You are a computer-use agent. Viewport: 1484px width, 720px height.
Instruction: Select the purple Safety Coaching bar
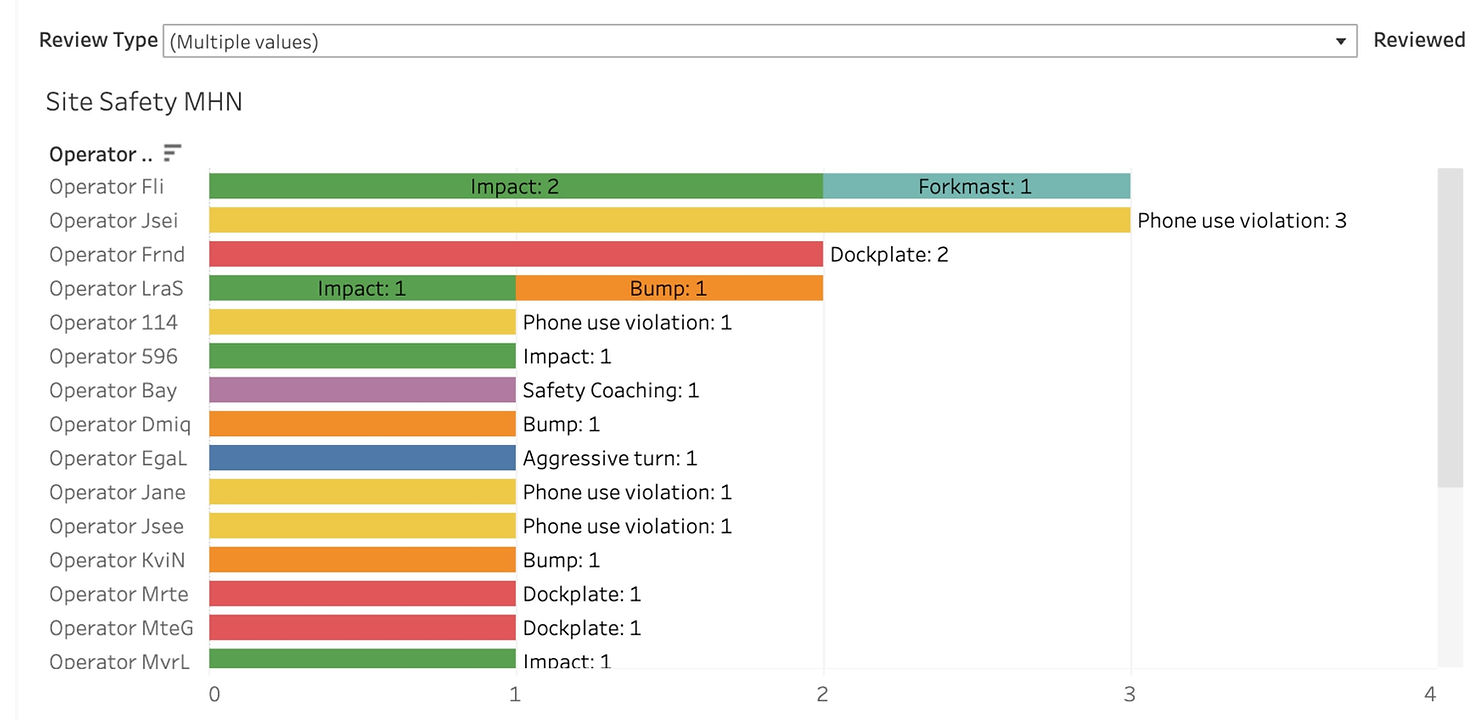[362, 391]
